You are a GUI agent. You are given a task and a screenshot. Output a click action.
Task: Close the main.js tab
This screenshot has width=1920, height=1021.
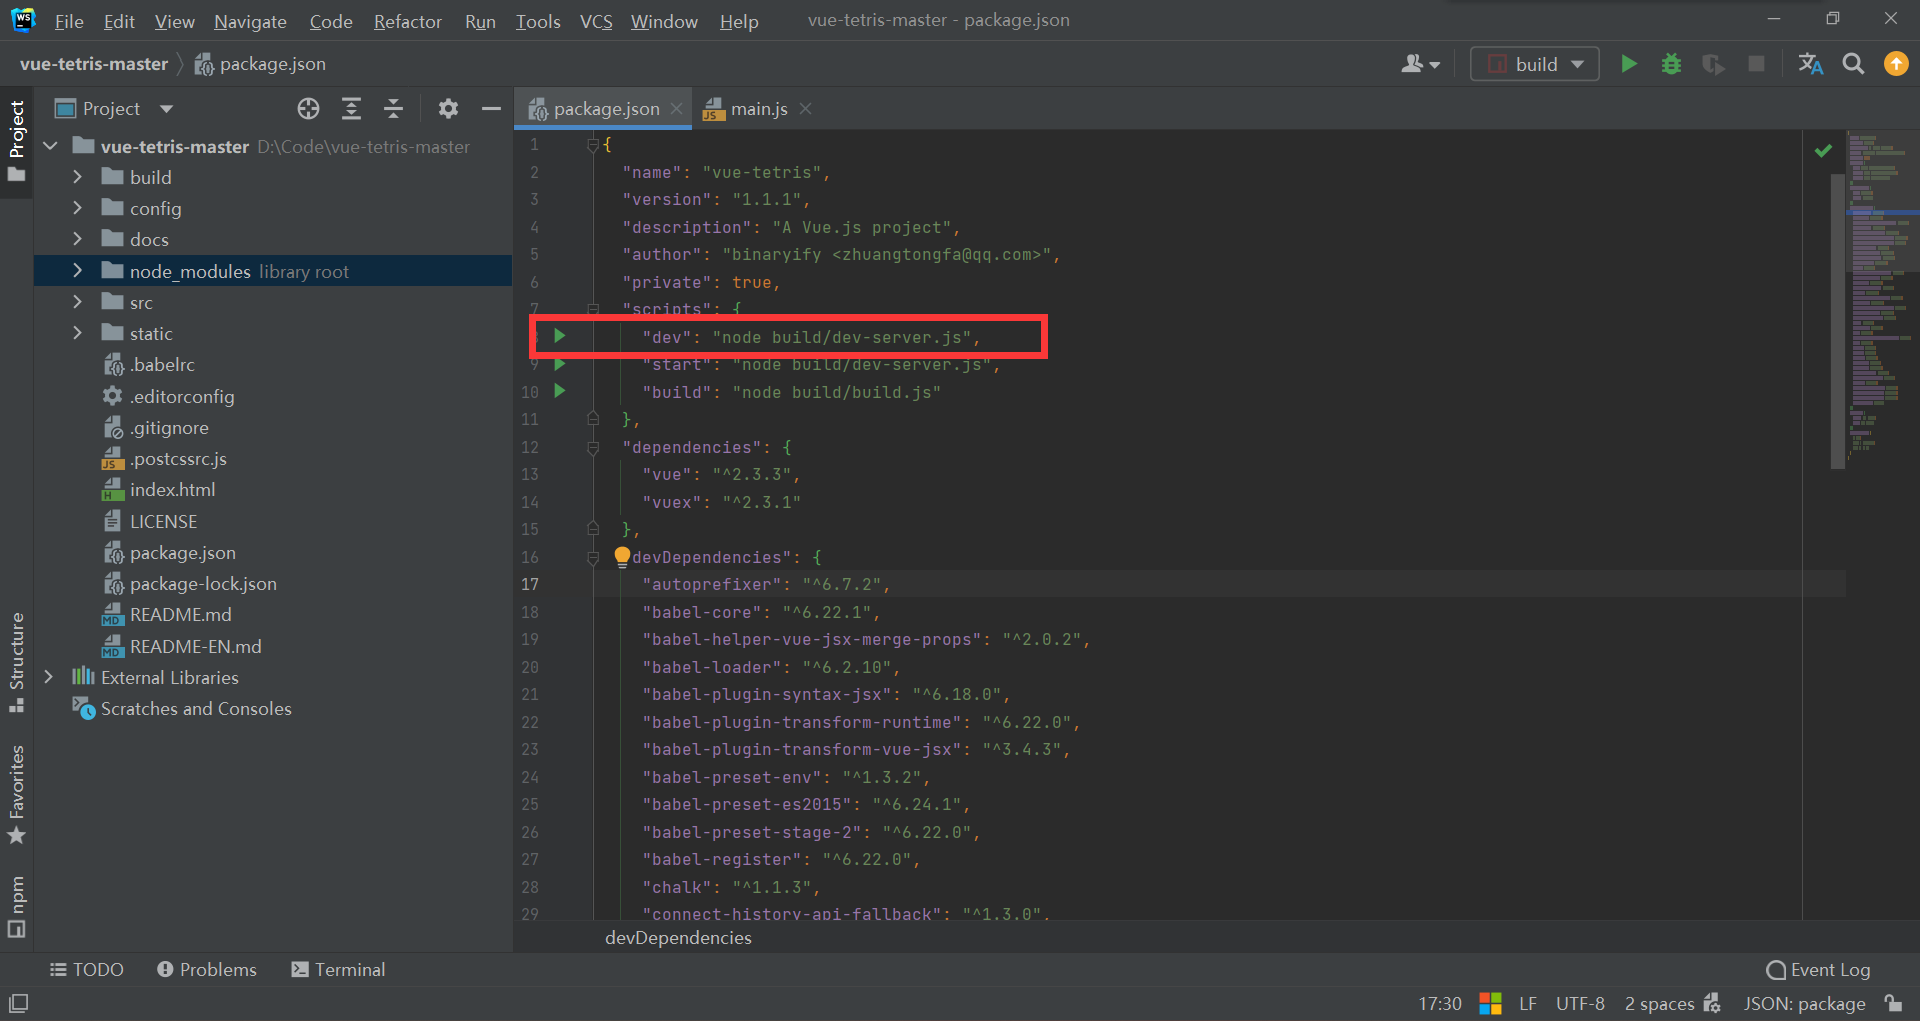806,109
